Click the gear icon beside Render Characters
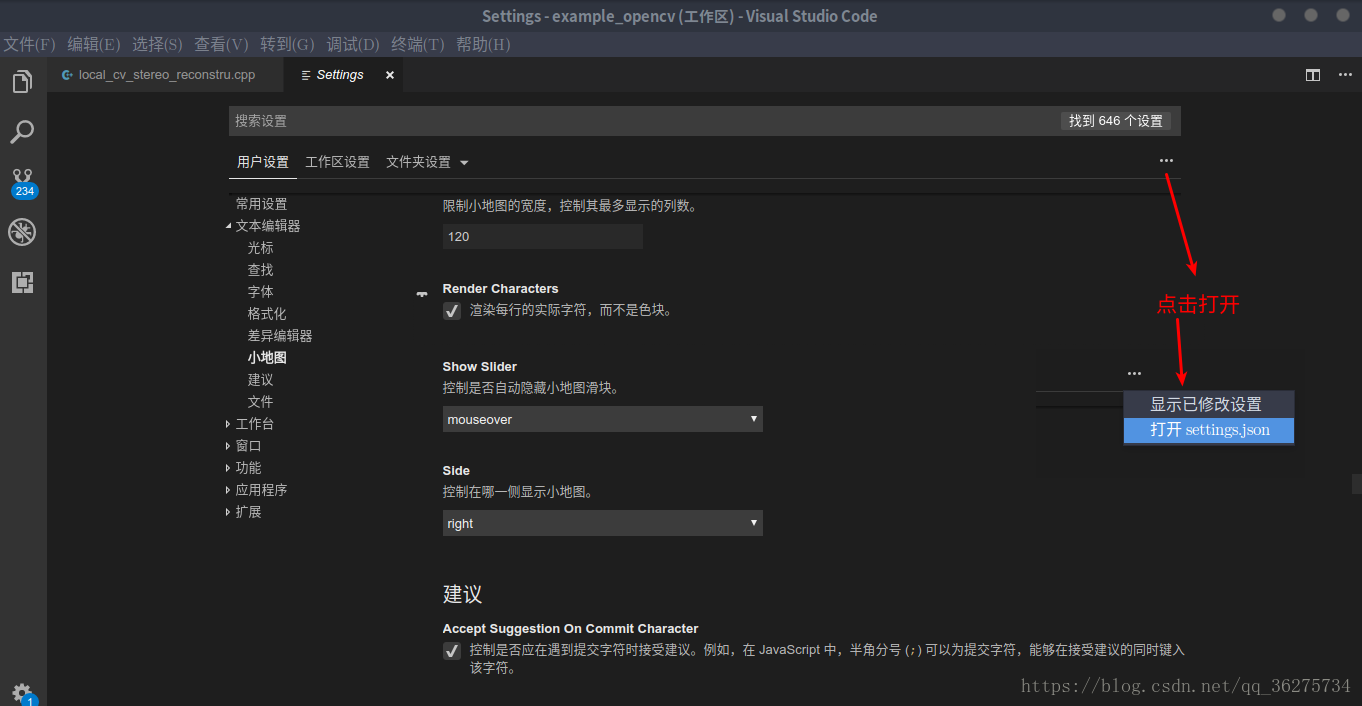This screenshot has height=706, width=1362. pyautogui.click(x=422, y=293)
